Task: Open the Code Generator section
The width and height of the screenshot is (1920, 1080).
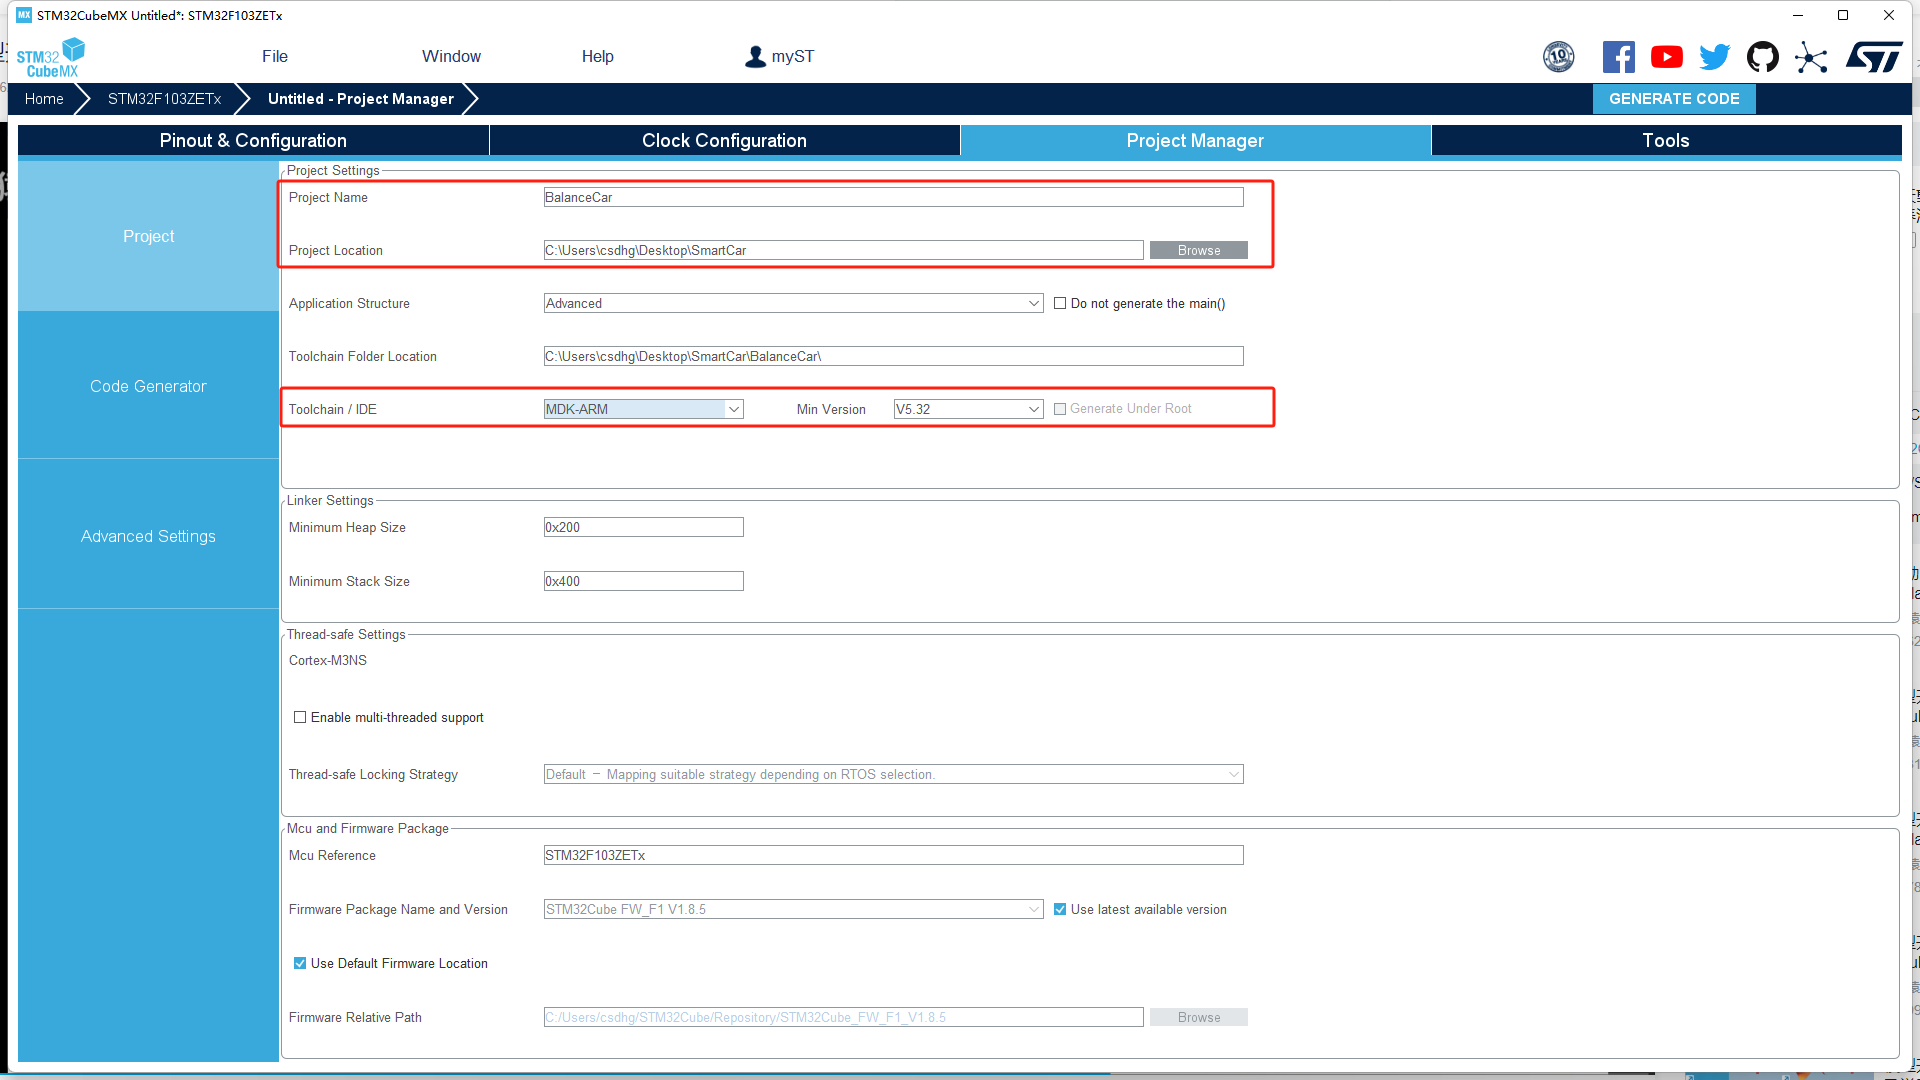Action: [148, 386]
